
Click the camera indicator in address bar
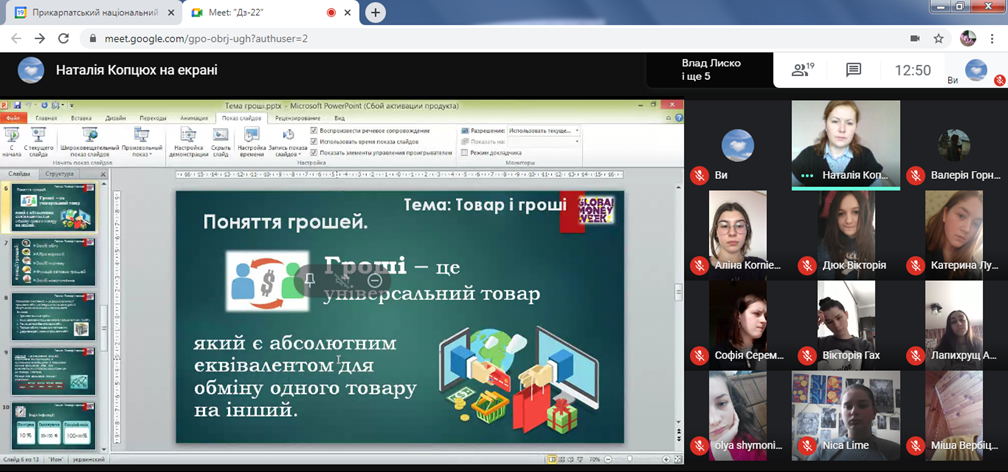click(x=914, y=38)
